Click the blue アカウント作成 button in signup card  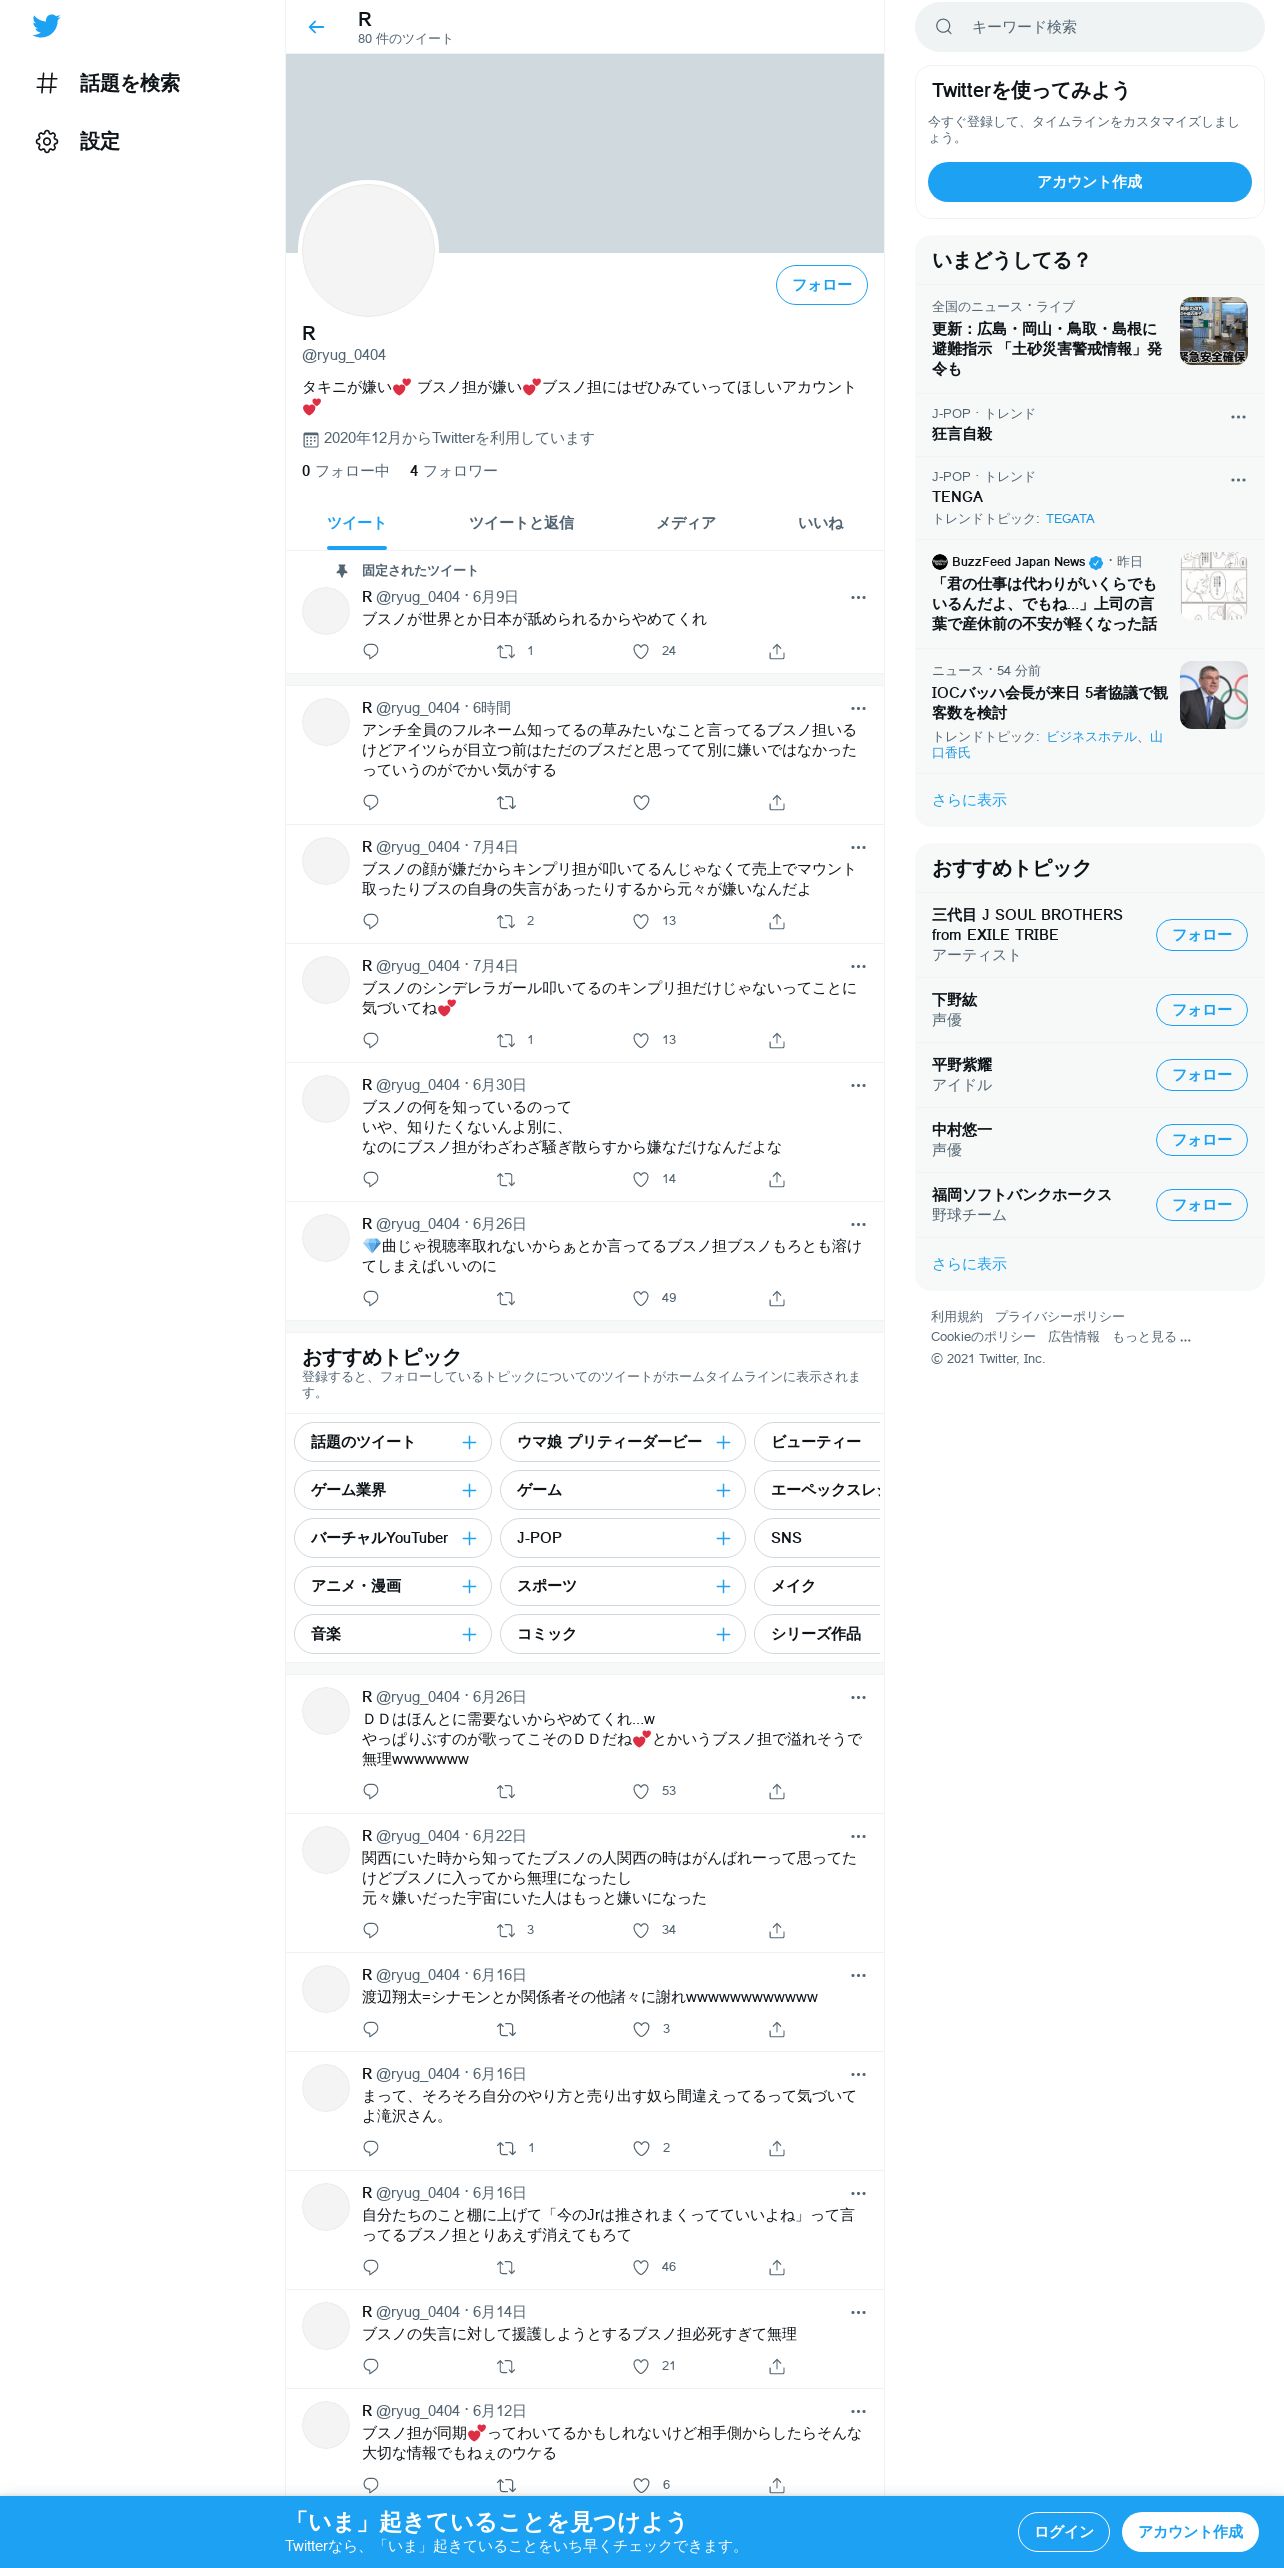[1089, 182]
